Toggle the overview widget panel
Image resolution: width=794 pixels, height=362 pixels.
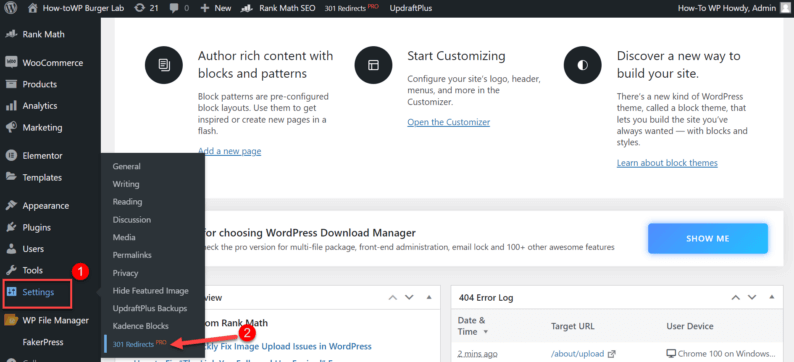click(429, 297)
